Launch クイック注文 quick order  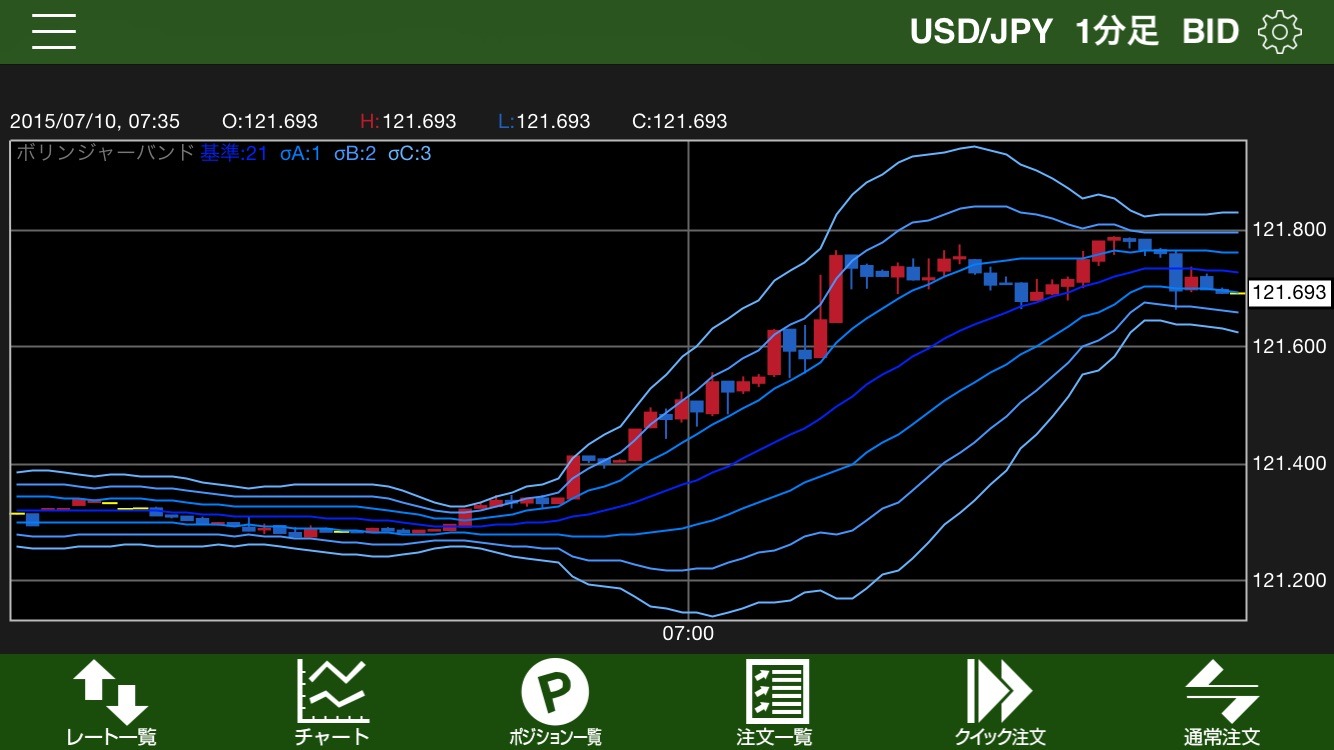click(x=999, y=703)
